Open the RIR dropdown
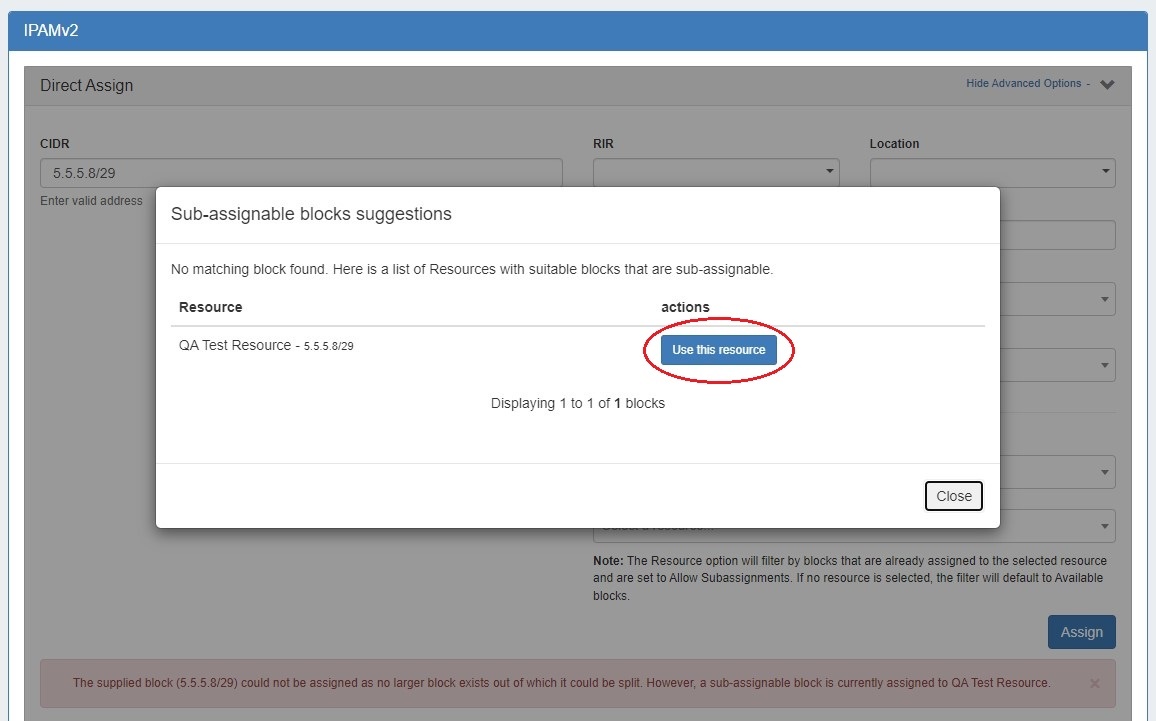Viewport: 1156px width, 721px height. 715,172
